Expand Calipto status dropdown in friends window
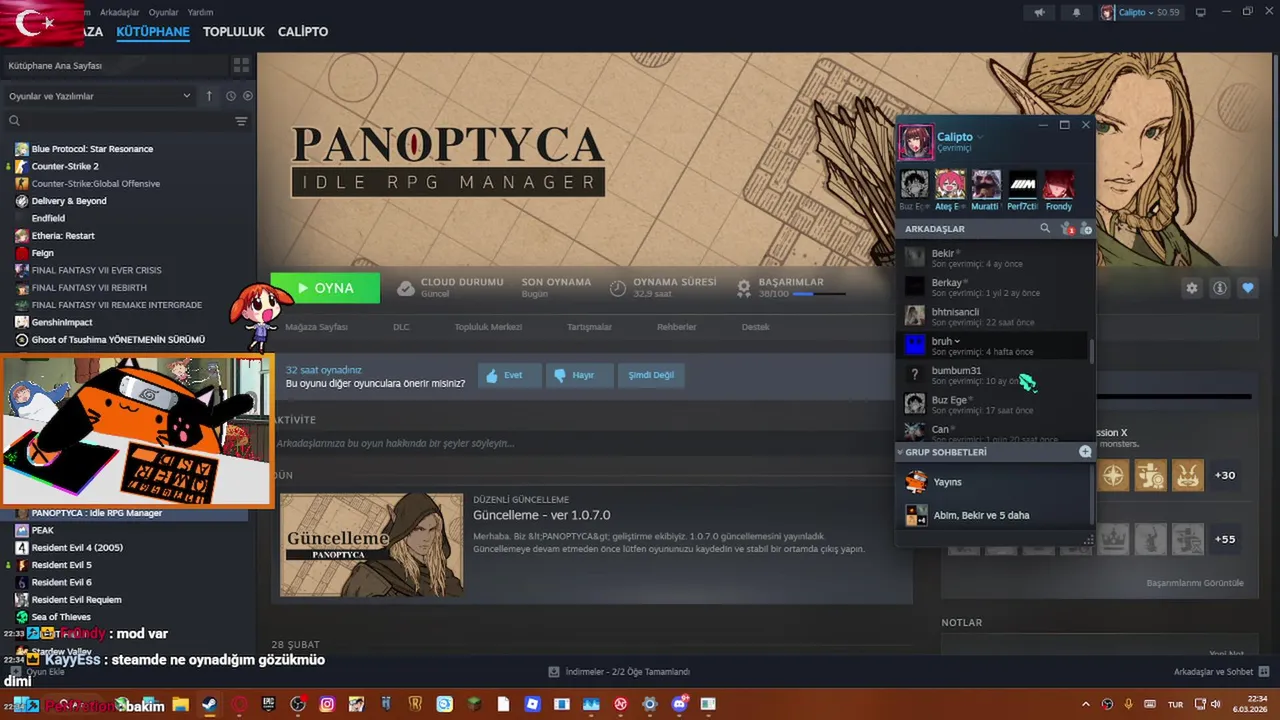This screenshot has height=720, width=1280. coord(980,137)
